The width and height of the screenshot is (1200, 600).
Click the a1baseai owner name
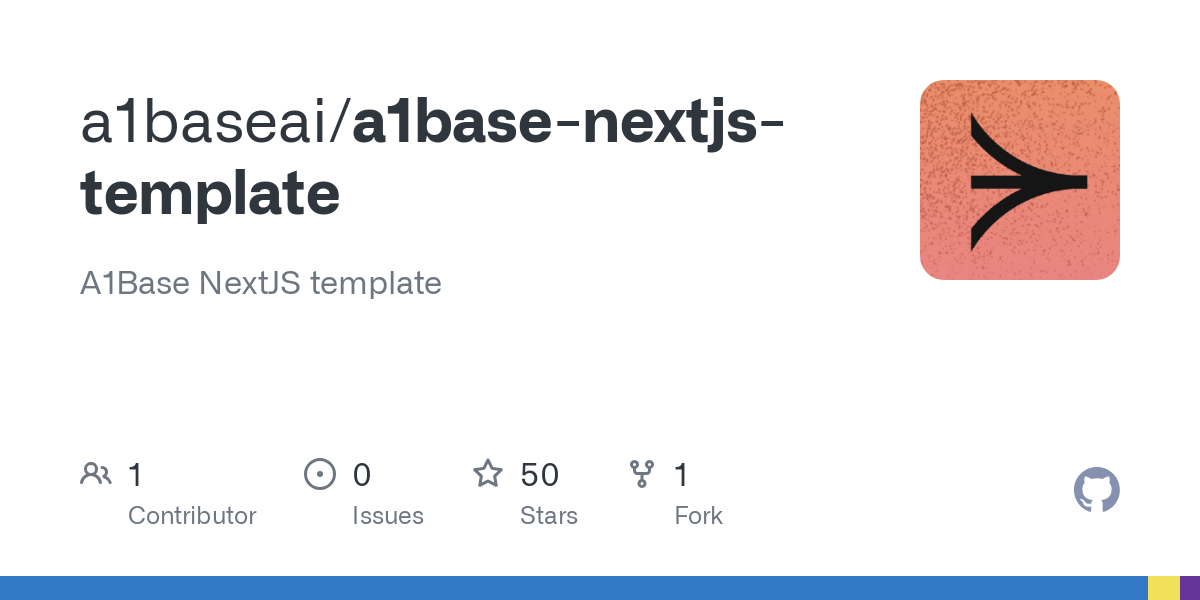point(210,124)
